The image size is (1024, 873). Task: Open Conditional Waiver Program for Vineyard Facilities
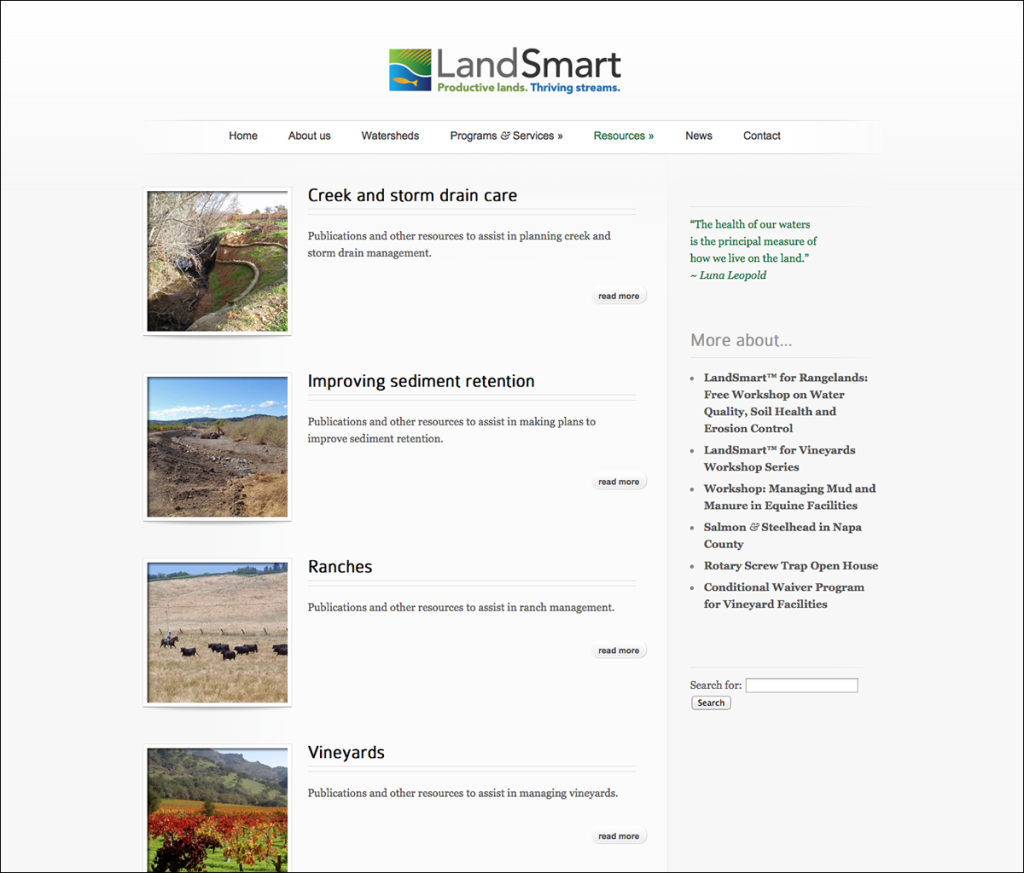click(x=784, y=595)
